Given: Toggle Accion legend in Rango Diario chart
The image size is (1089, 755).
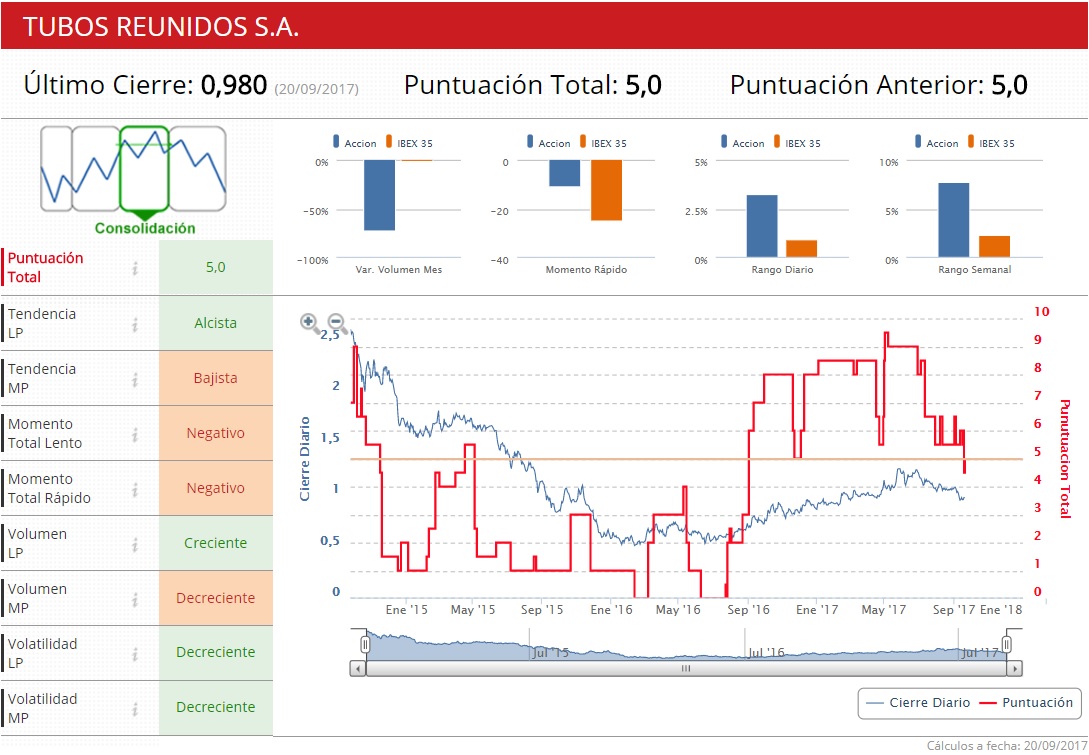Looking at the screenshot, I should coord(742,143).
